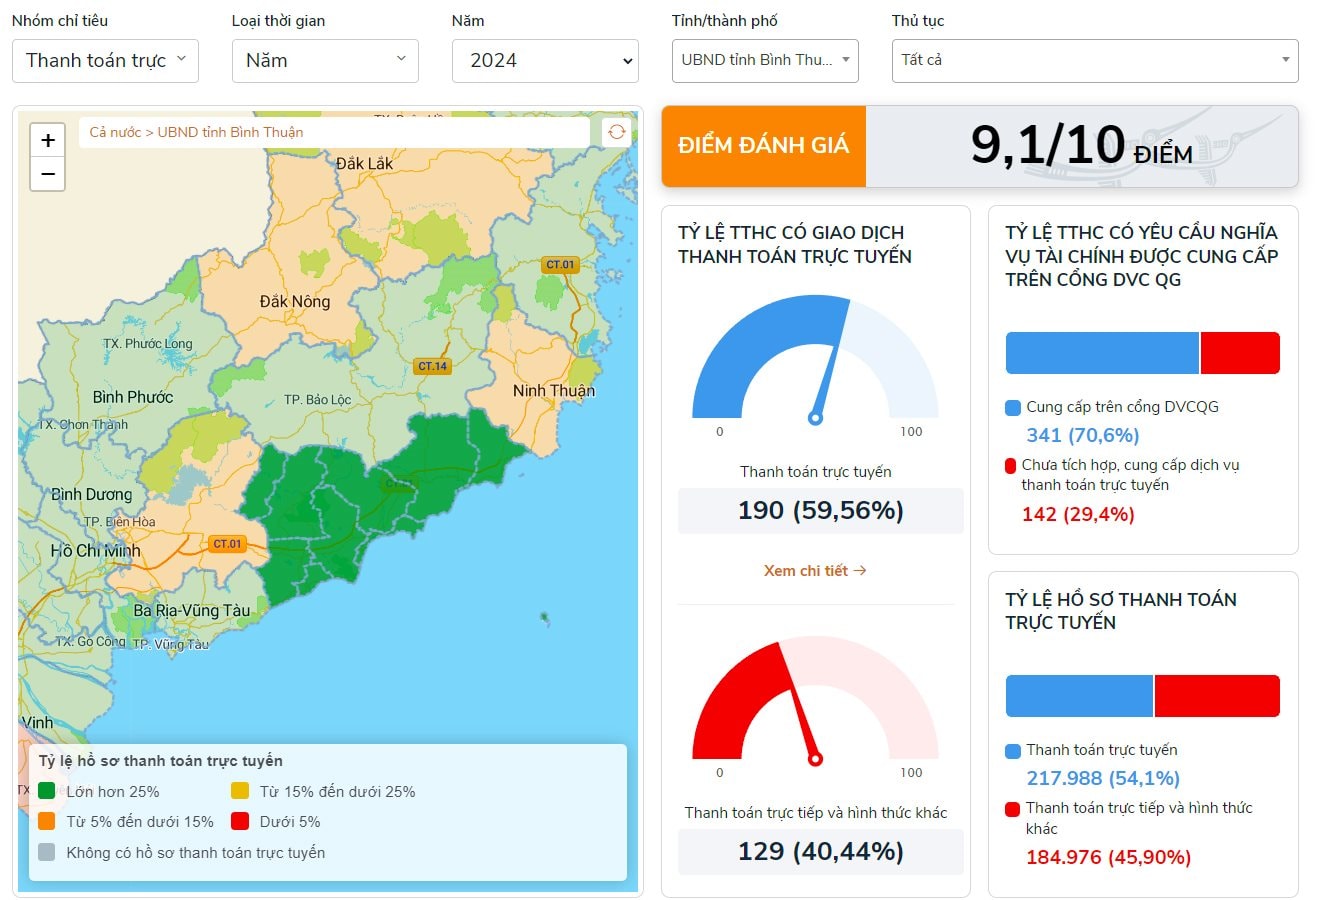The image size is (1322, 900).
Task: Open Xem chi tiết link
Action: click(x=815, y=571)
